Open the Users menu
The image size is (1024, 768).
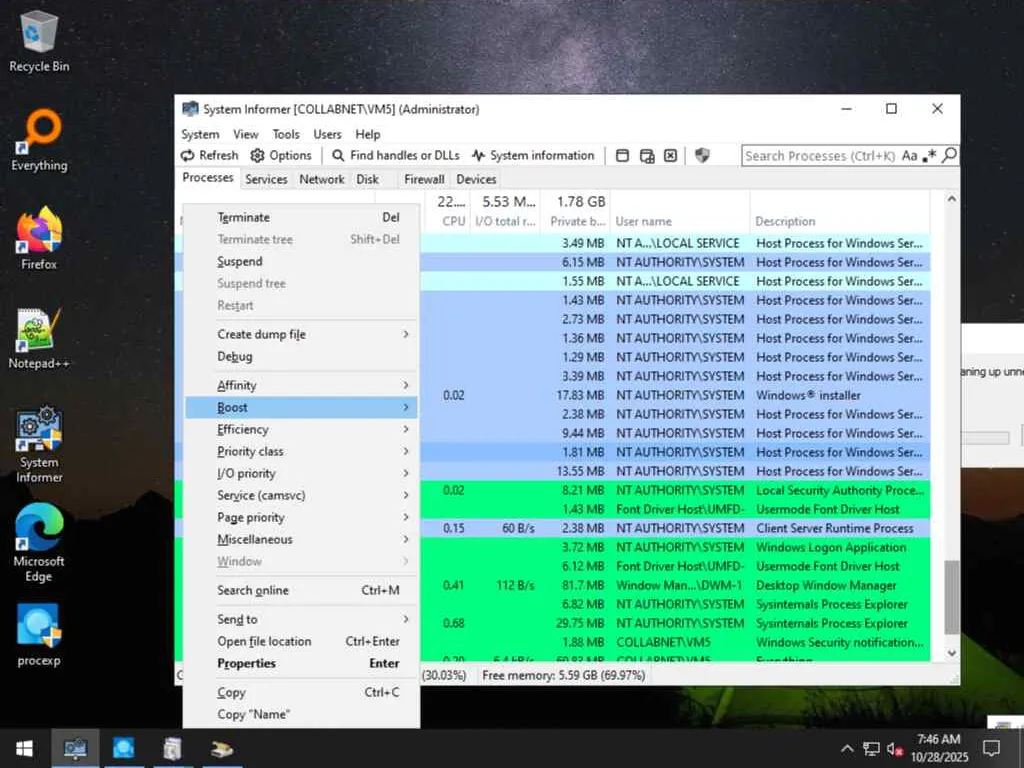(327, 134)
